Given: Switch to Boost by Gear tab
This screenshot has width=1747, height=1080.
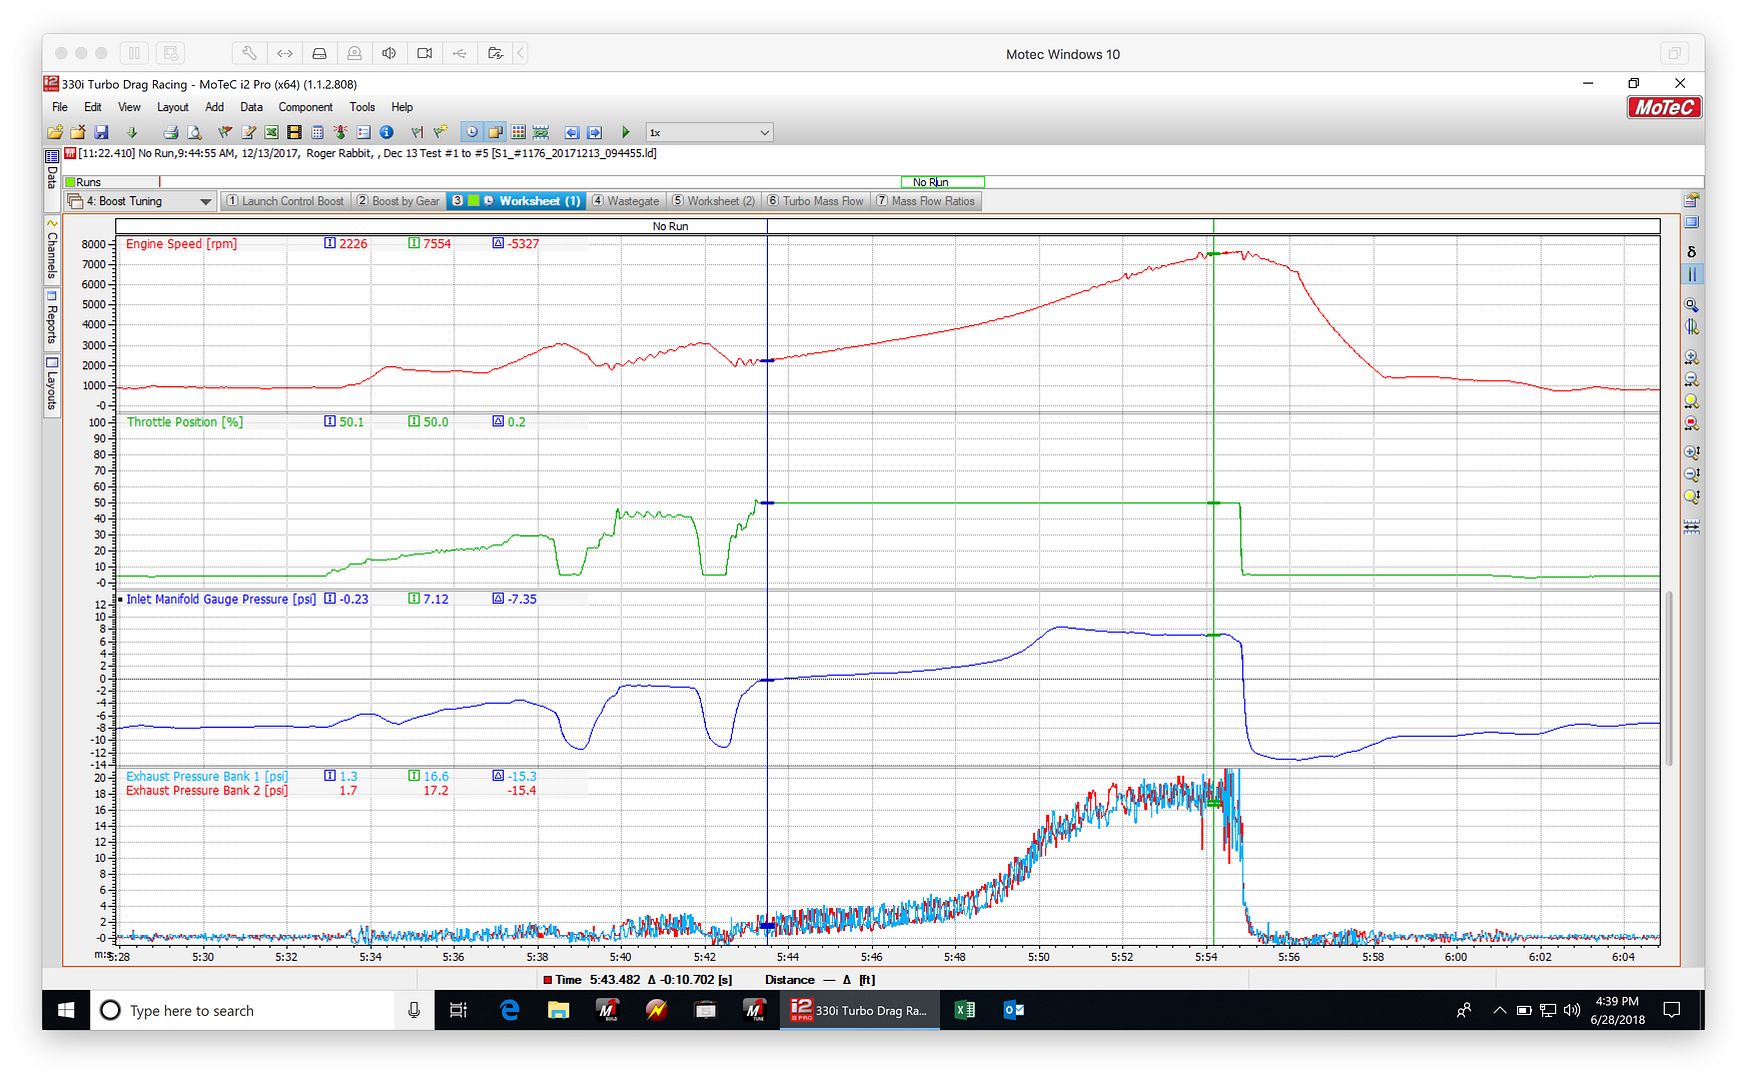Looking at the screenshot, I should coord(398,201).
